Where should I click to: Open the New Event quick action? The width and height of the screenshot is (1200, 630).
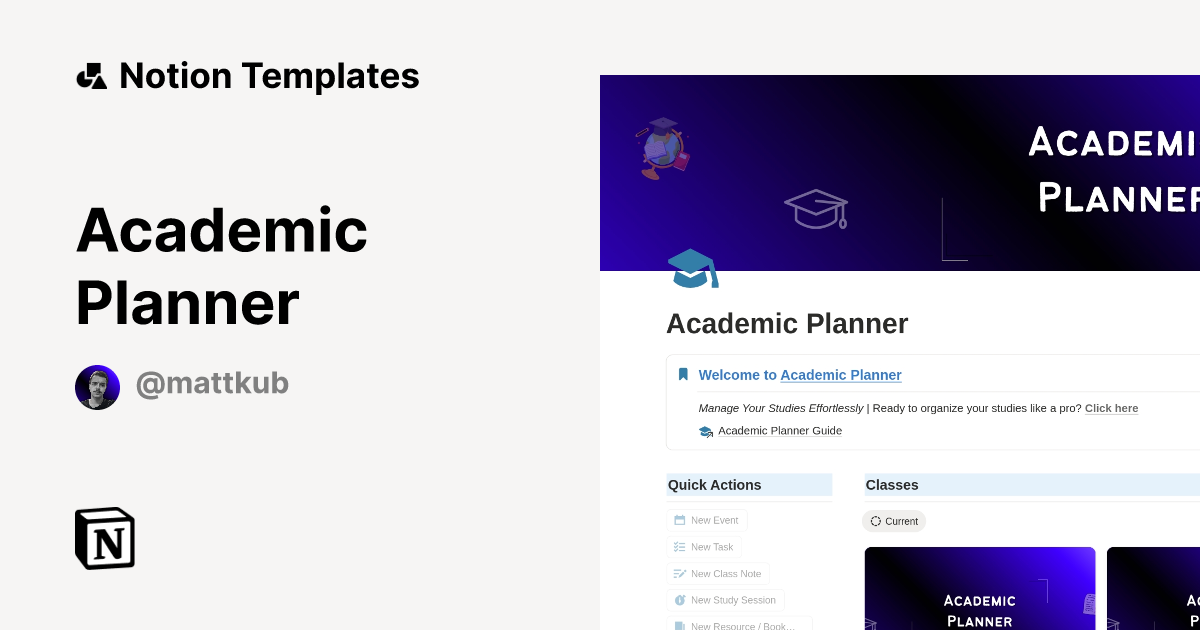[x=707, y=520]
